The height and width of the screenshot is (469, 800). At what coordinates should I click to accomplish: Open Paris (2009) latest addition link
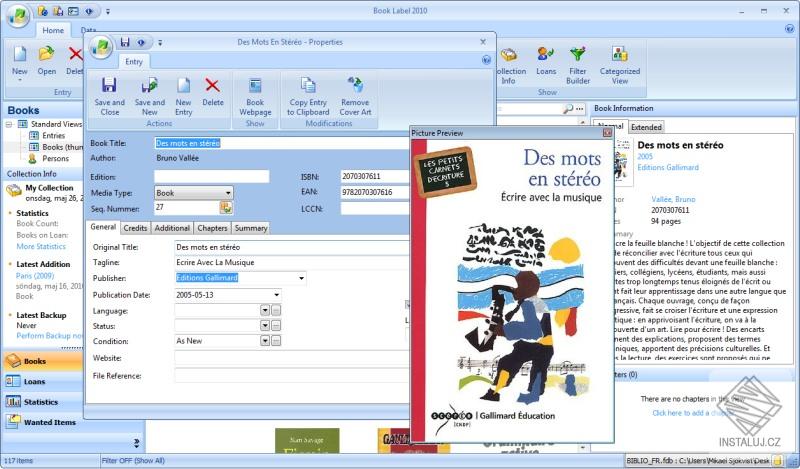[x=35, y=276]
